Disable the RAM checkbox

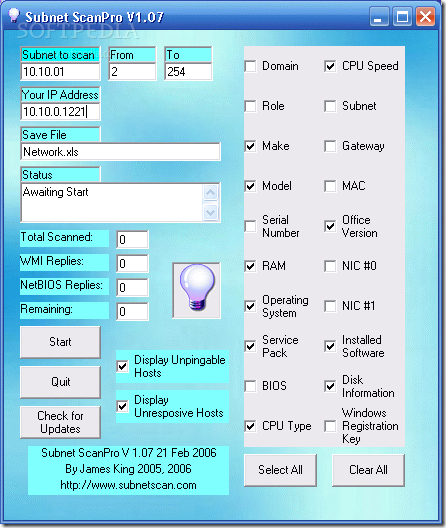coord(251,266)
